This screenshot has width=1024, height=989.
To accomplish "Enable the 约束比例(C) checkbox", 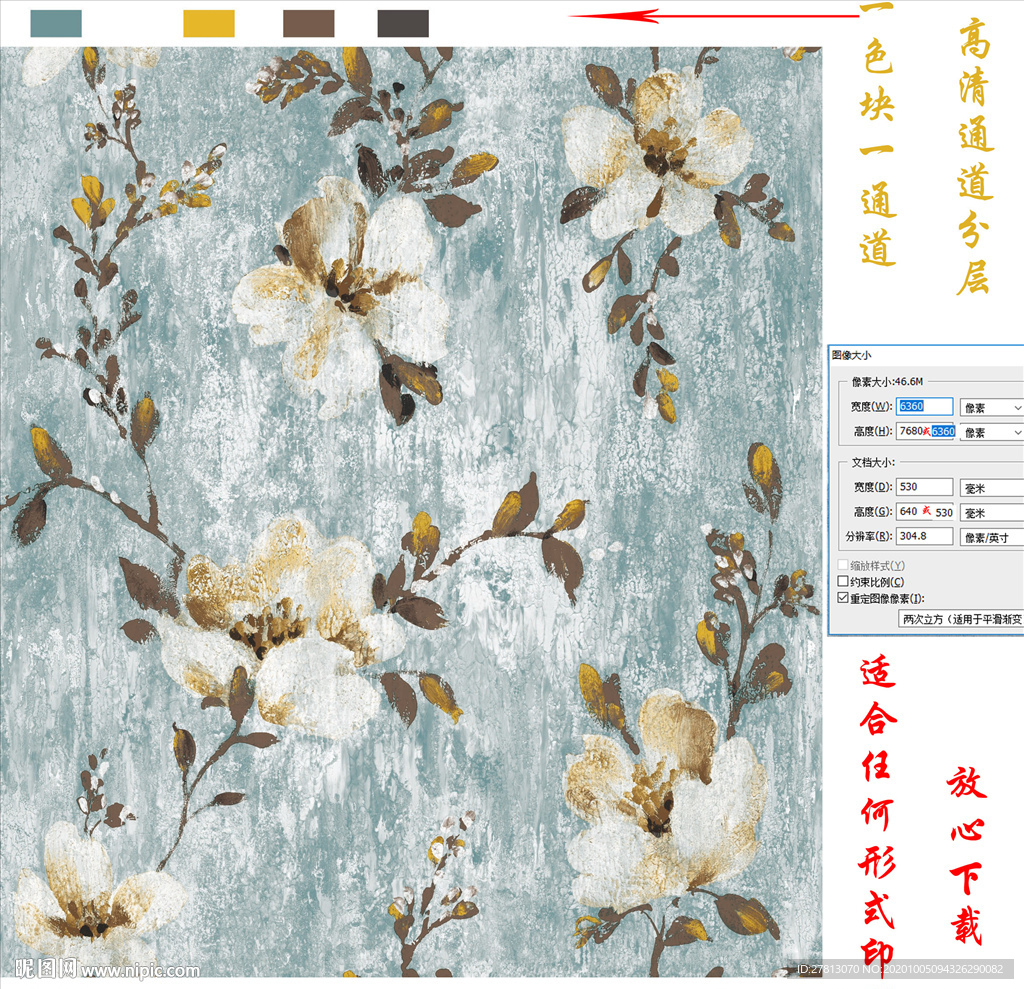I will (843, 581).
